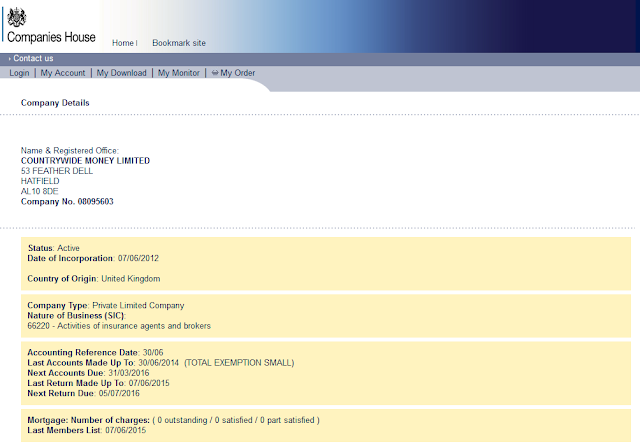
Task: Open My Account
Action: coord(63,73)
